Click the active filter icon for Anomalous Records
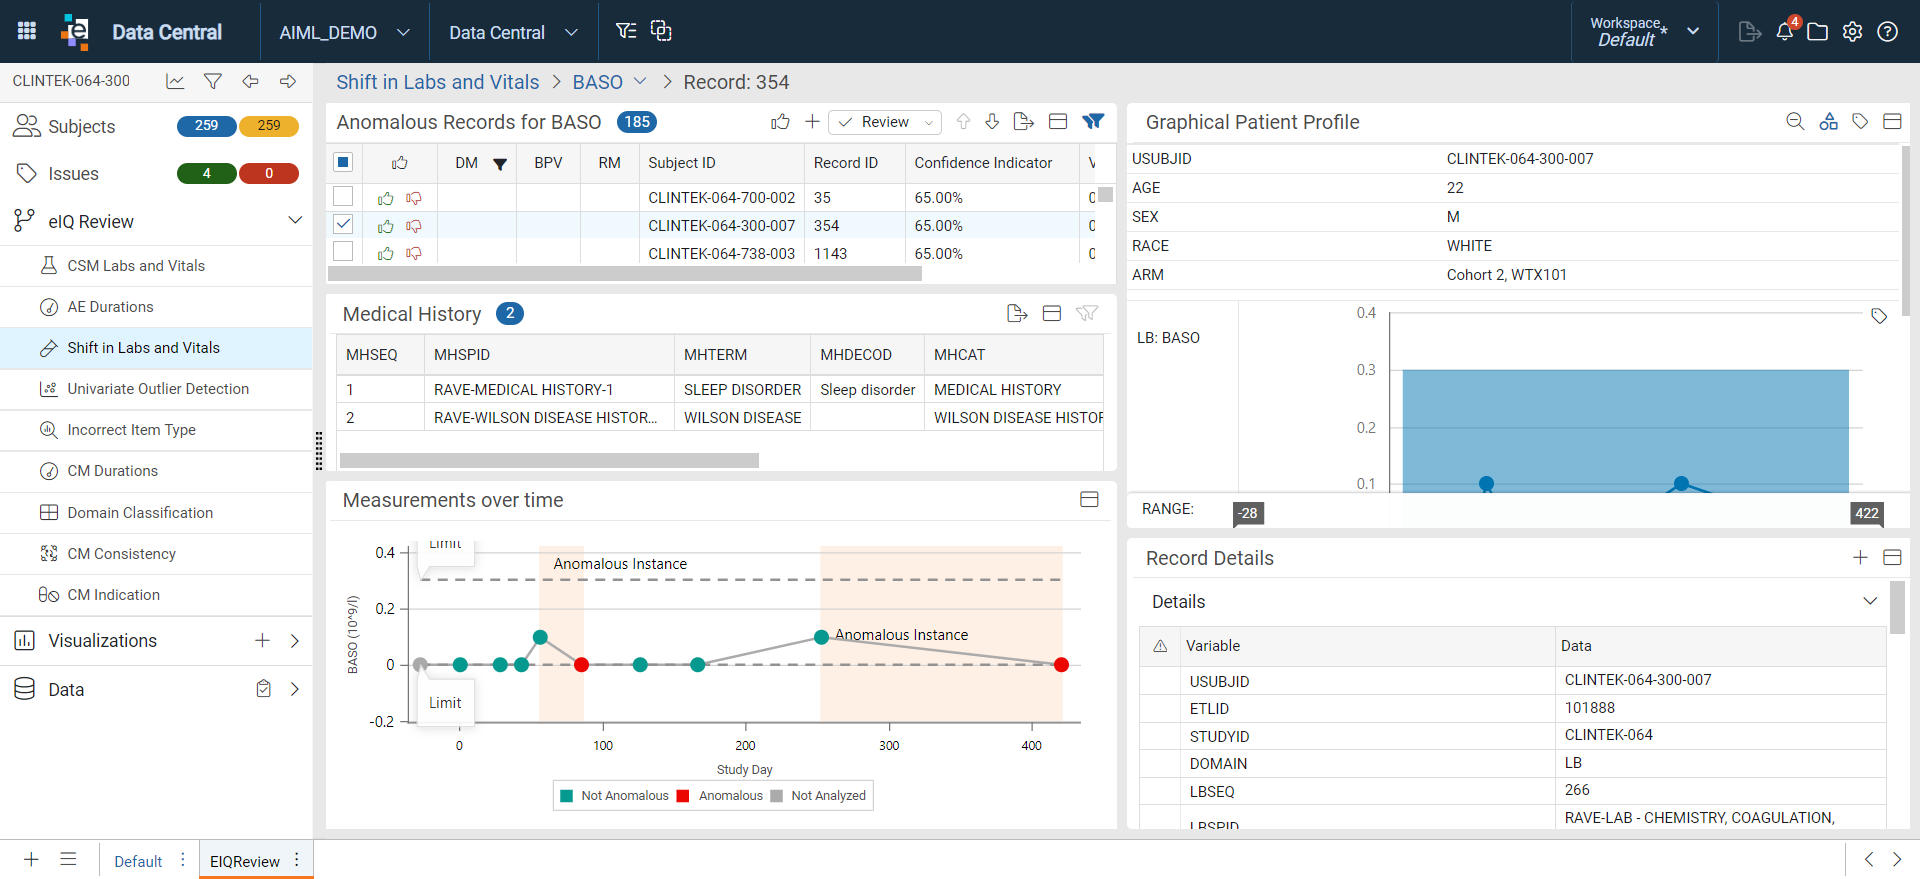This screenshot has width=1920, height=879. pyautogui.click(x=1093, y=122)
